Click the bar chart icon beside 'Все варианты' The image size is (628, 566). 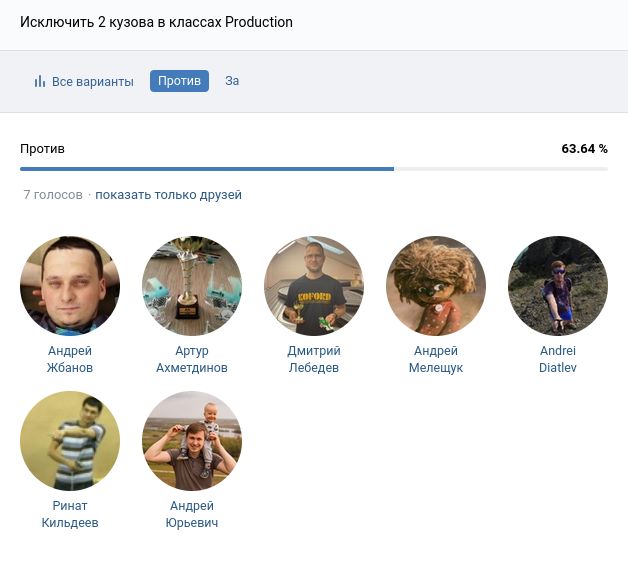(x=40, y=82)
